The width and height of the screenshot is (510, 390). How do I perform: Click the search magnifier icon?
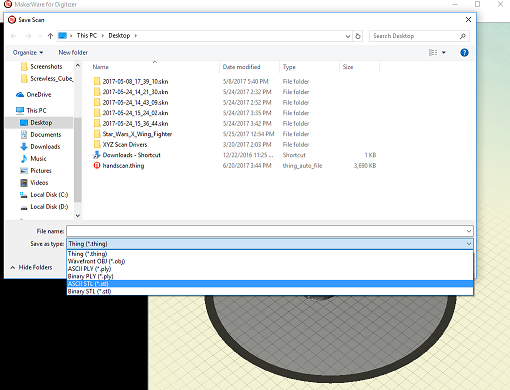[x=463, y=36]
